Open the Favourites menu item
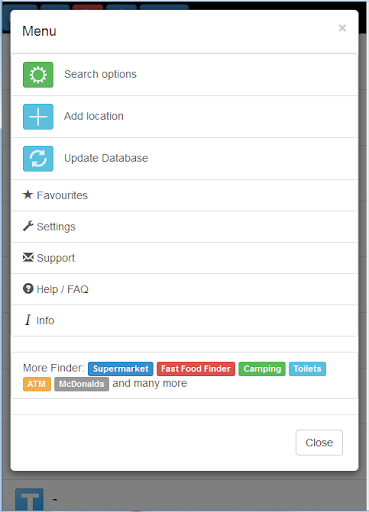Screen dimensions: 369x512 click(184, 195)
